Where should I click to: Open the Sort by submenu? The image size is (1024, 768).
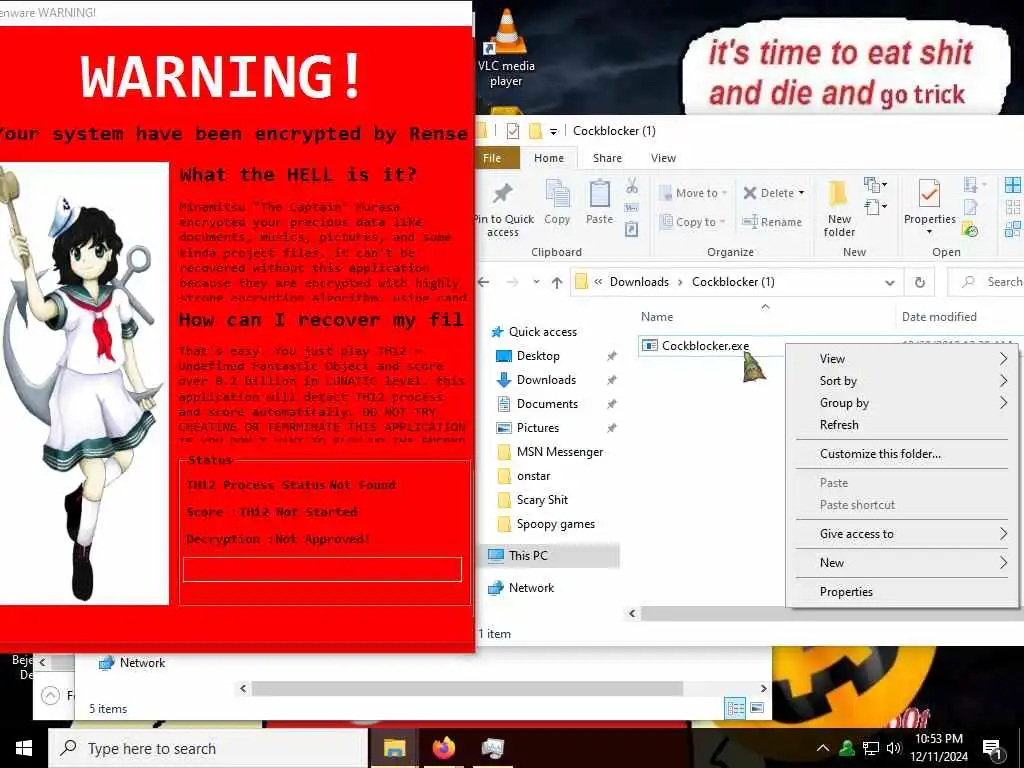click(x=902, y=381)
